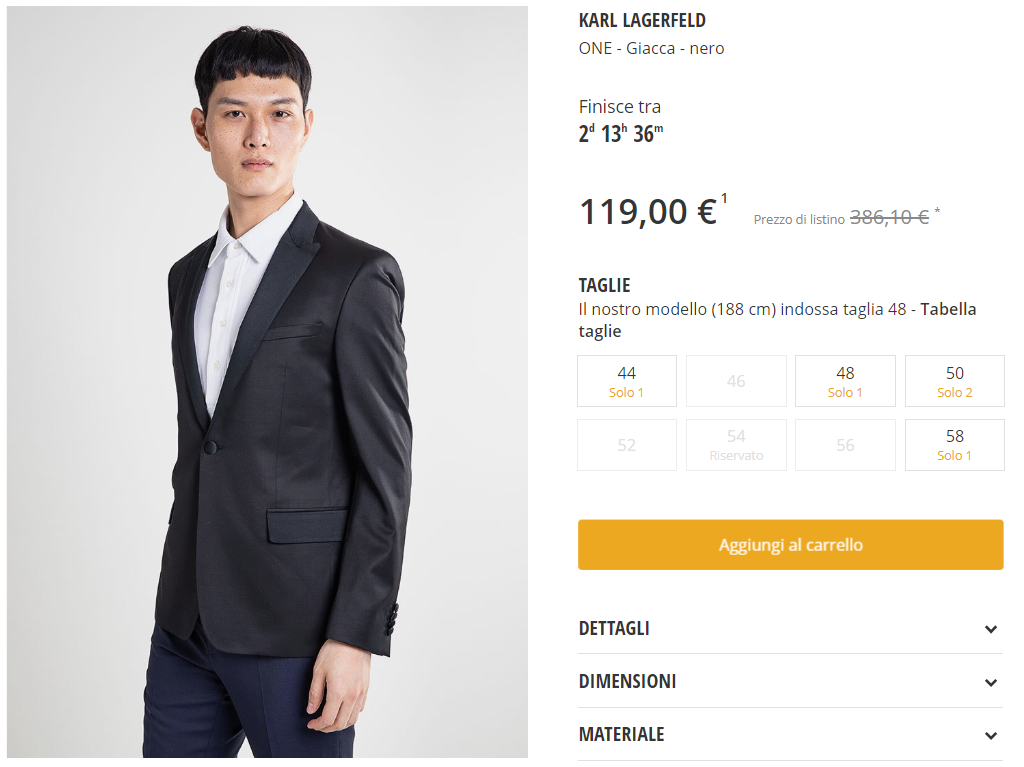Expand the DETTAGLI section chevron
This screenshot has width=1024, height=767.
point(990,629)
